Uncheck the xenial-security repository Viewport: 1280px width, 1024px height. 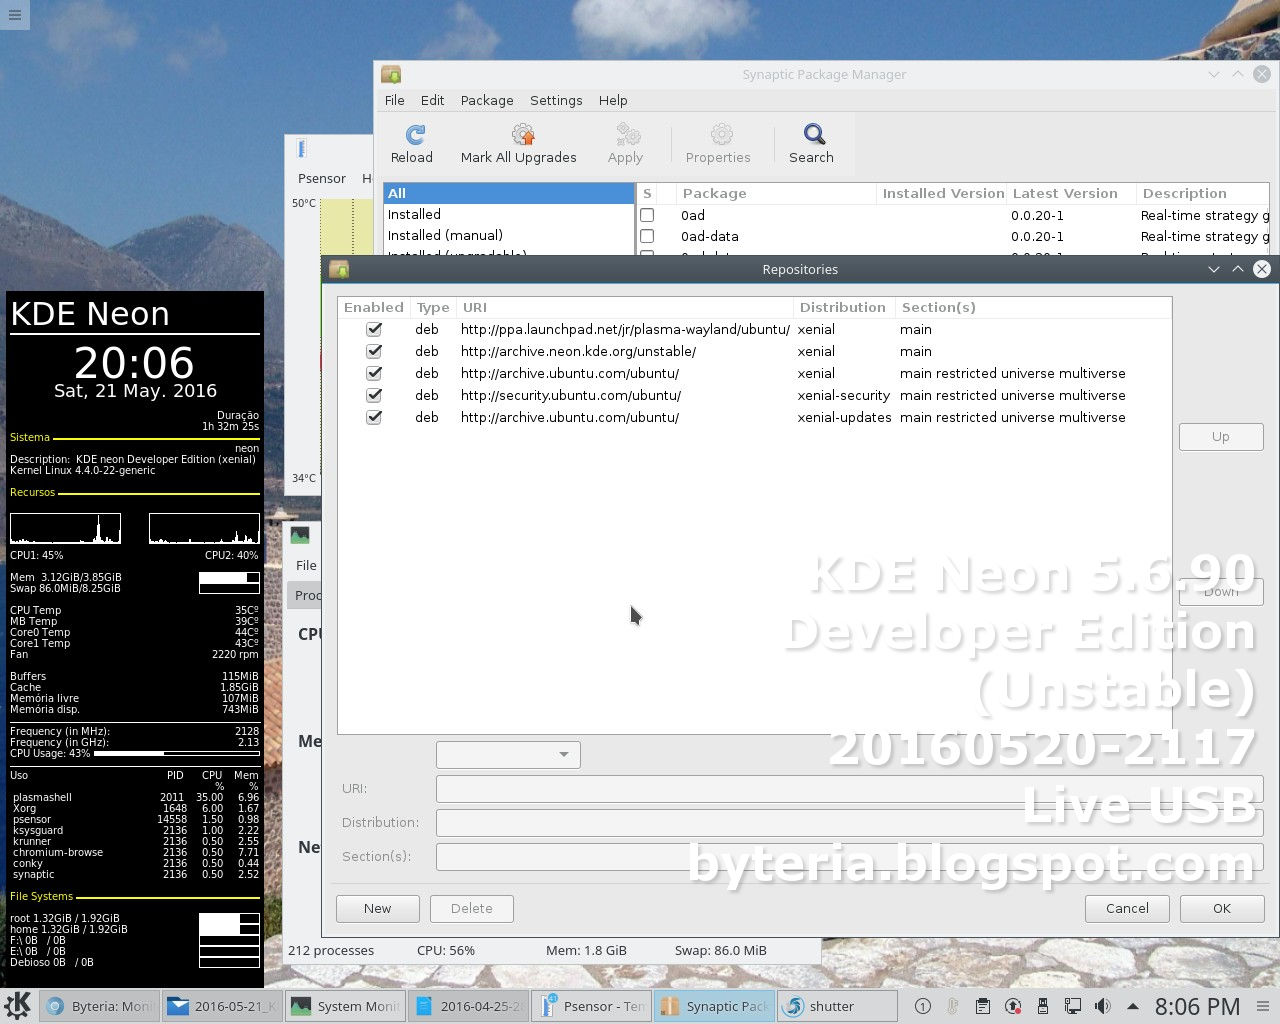373,395
